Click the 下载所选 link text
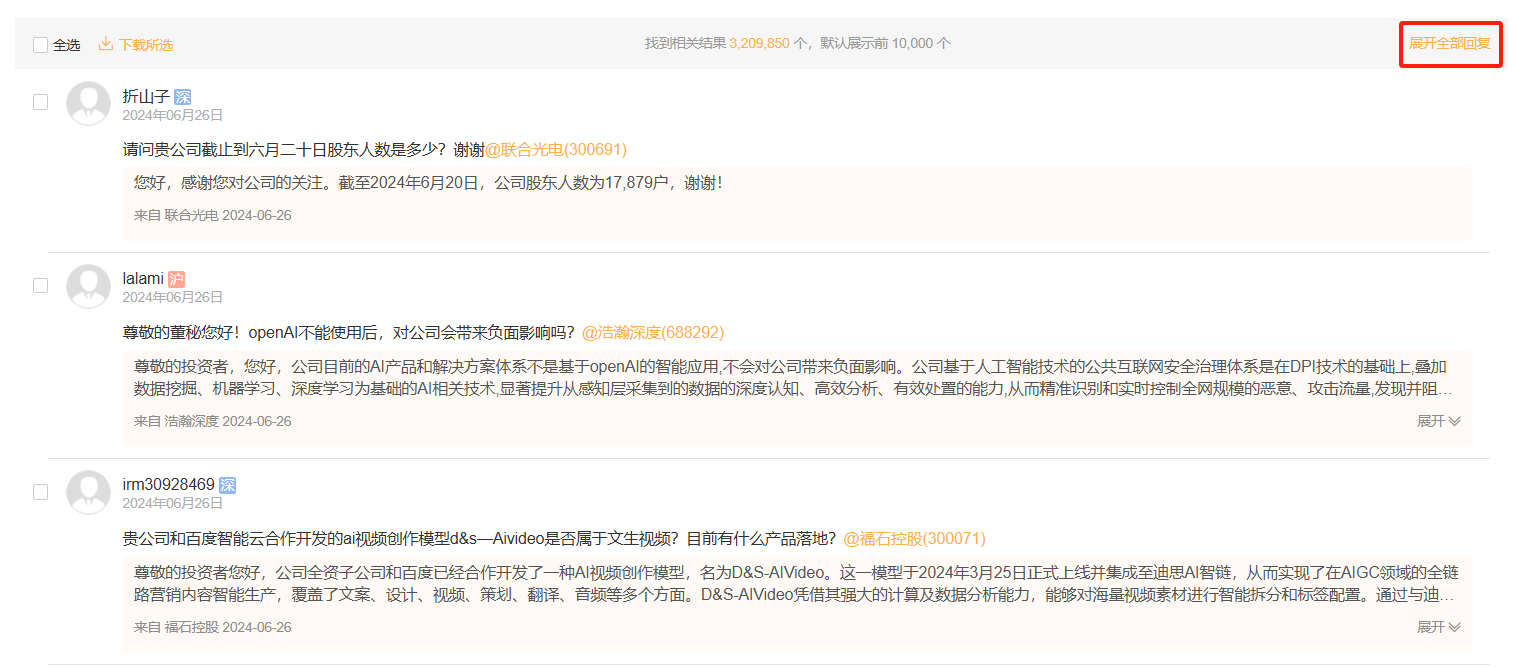1515x667 pixels. pyautogui.click(x=146, y=45)
